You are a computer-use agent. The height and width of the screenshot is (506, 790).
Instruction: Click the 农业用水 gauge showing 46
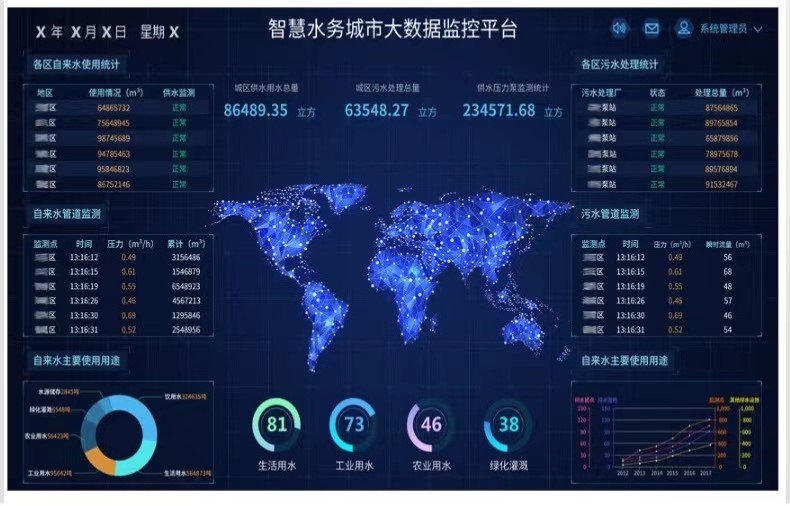click(431, 425)
